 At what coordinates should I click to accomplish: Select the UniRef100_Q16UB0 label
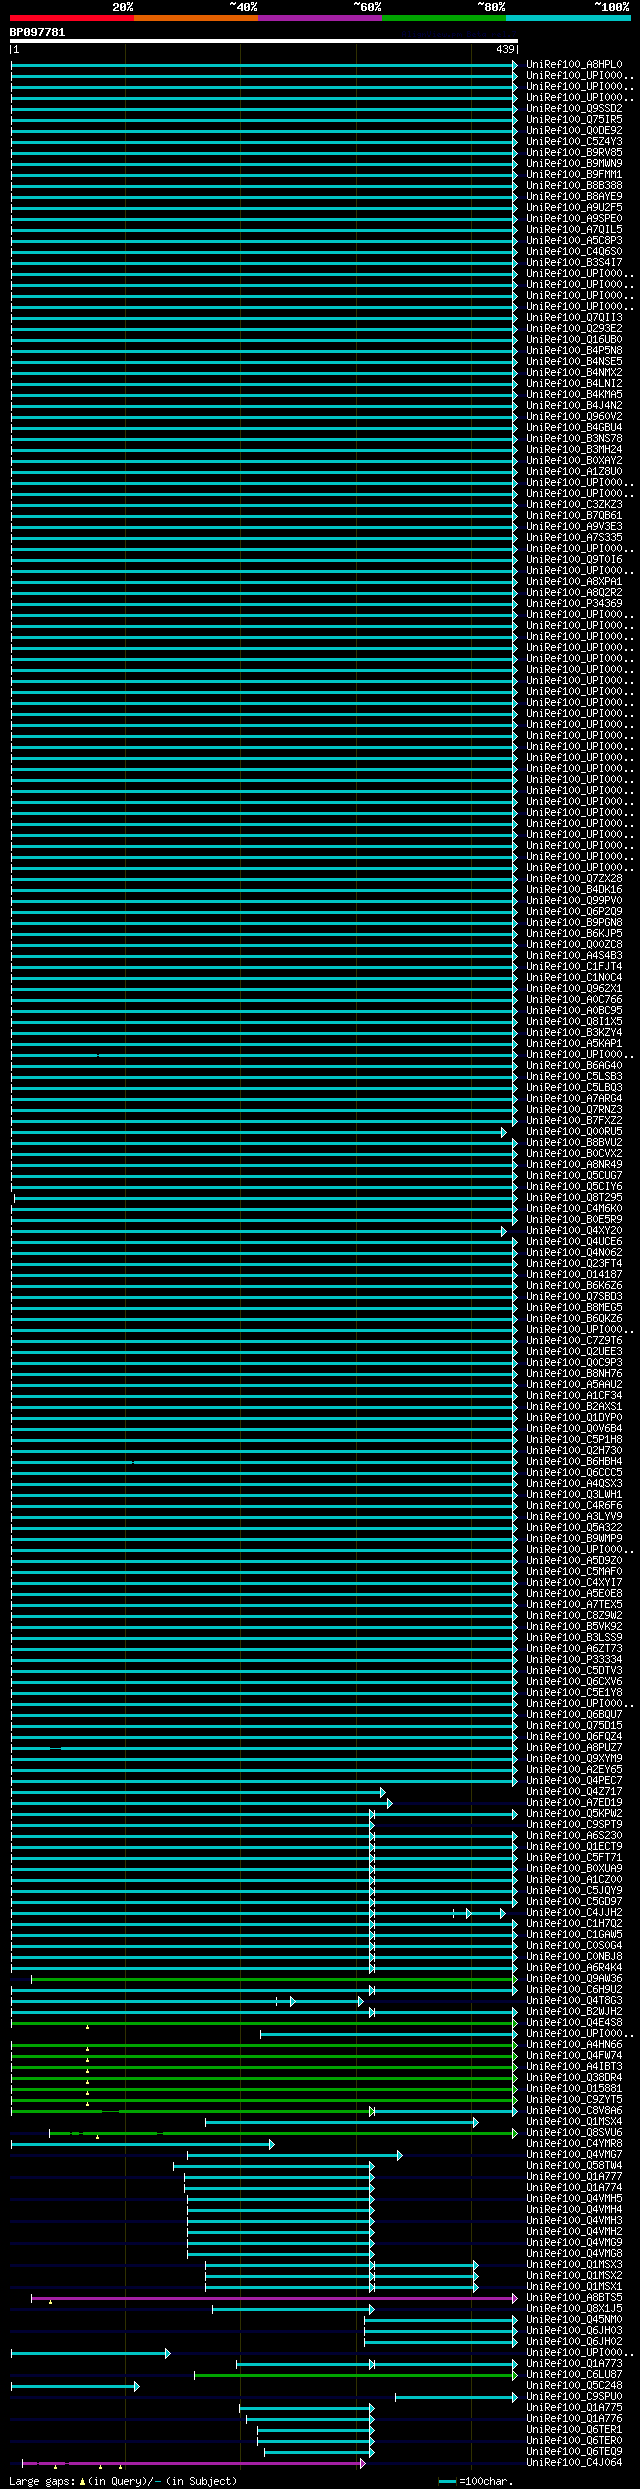(x=574, y=340)
